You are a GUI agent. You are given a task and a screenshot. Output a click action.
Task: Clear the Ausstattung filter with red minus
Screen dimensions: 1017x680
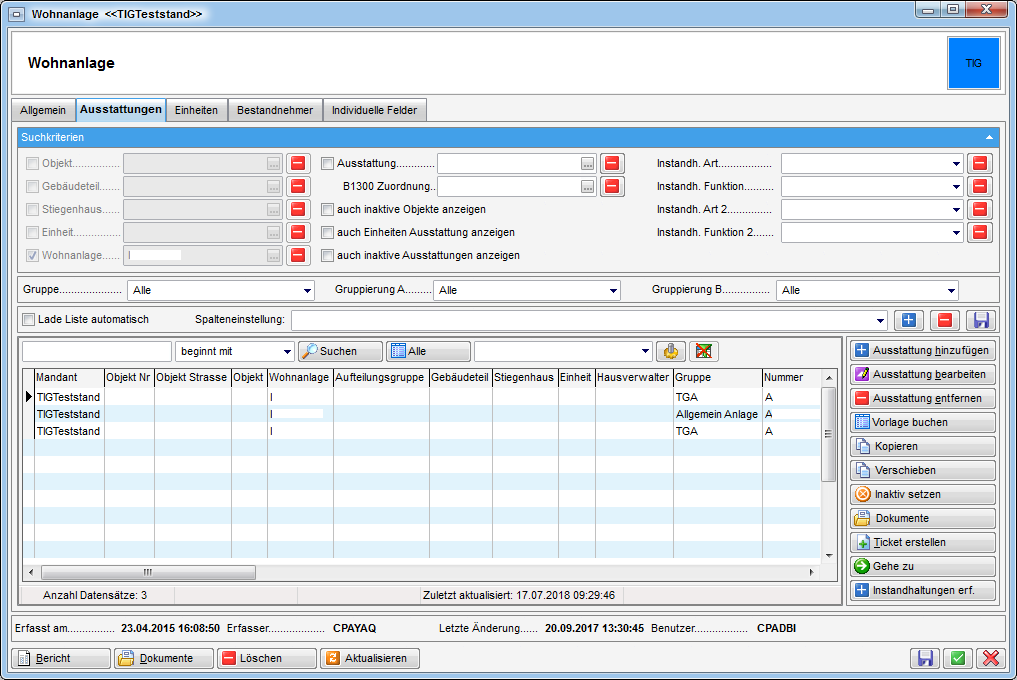(x=612, y=164)
